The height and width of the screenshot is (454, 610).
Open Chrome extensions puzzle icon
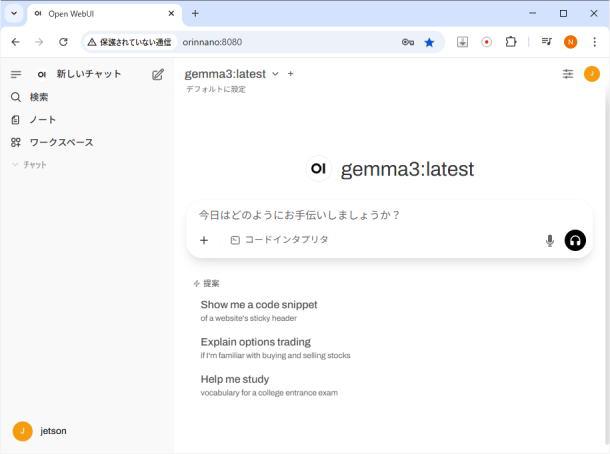pos(511,42)
